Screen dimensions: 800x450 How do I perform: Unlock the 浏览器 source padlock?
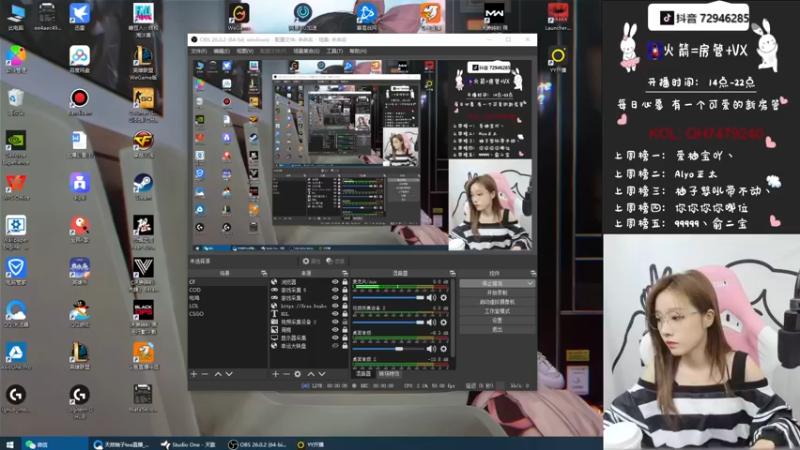[x=345, y=282]
